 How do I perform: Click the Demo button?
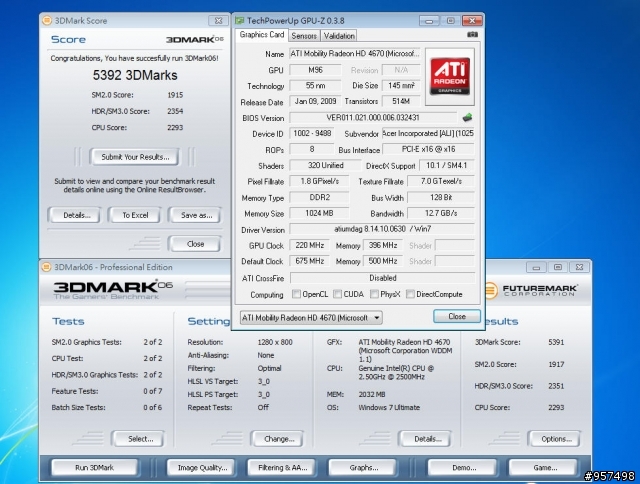tap(464, 468)
